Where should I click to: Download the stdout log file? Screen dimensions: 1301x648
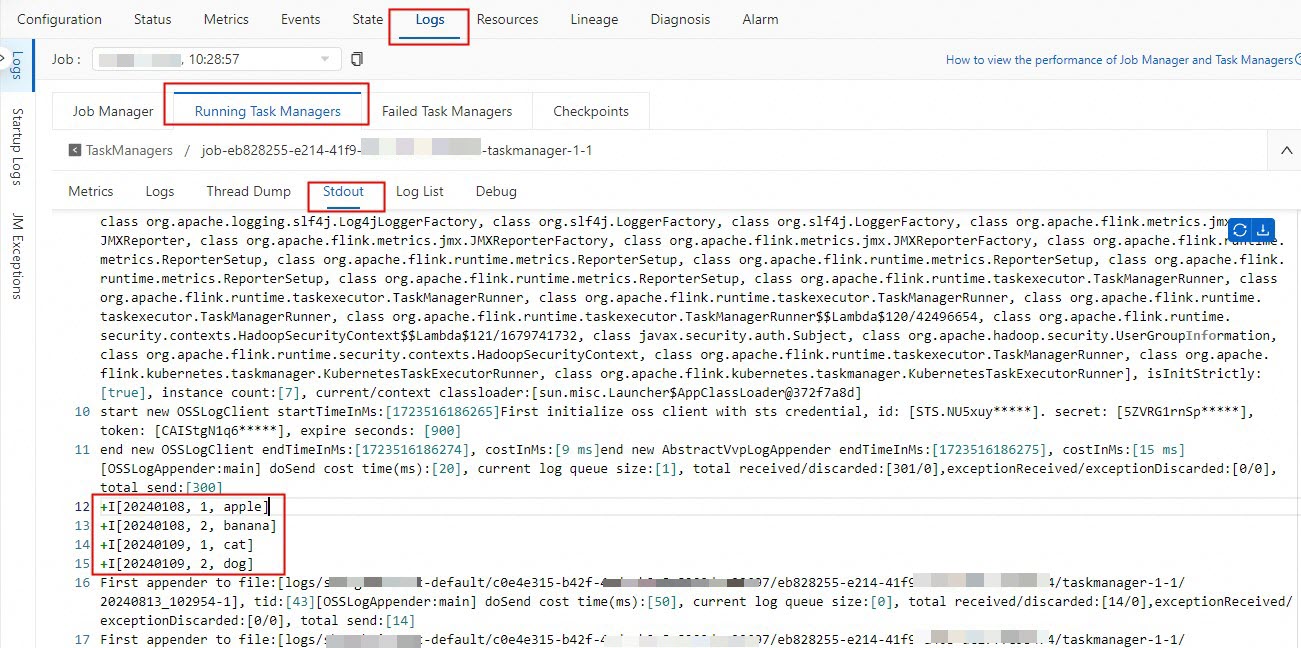point(1263,230)
